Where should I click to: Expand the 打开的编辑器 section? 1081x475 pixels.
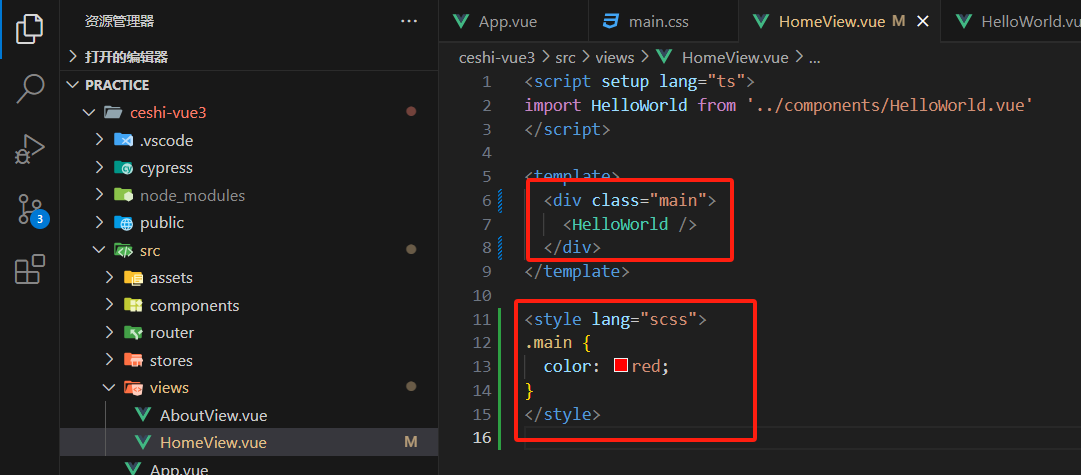pos(74,57)
